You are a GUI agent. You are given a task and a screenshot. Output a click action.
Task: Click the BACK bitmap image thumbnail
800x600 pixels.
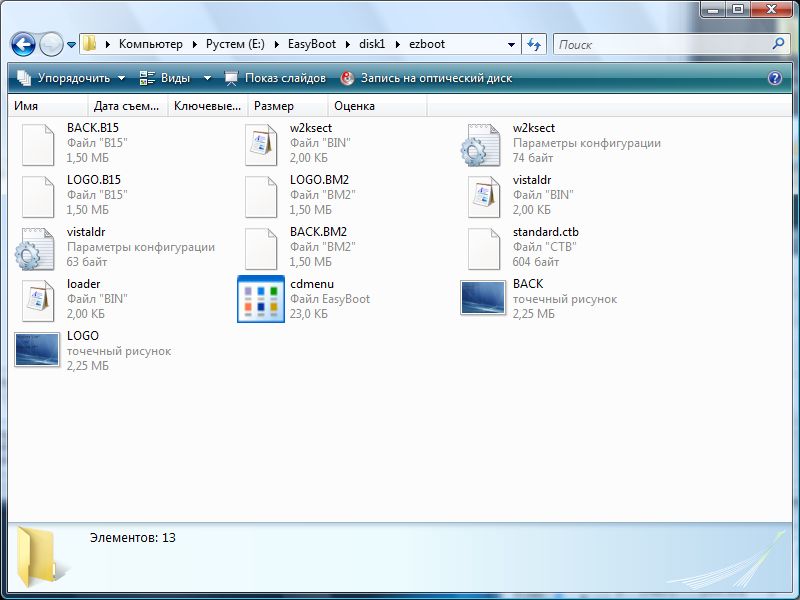(484, 298)
